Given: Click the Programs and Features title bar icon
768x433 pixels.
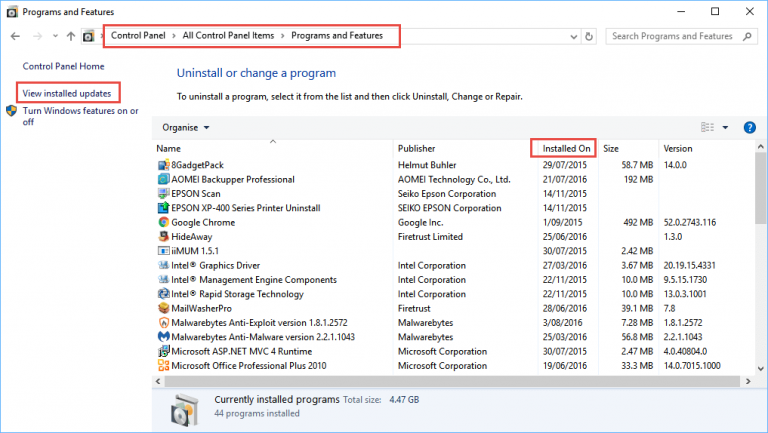Looking at the screenshot, I should click(12, 12).
